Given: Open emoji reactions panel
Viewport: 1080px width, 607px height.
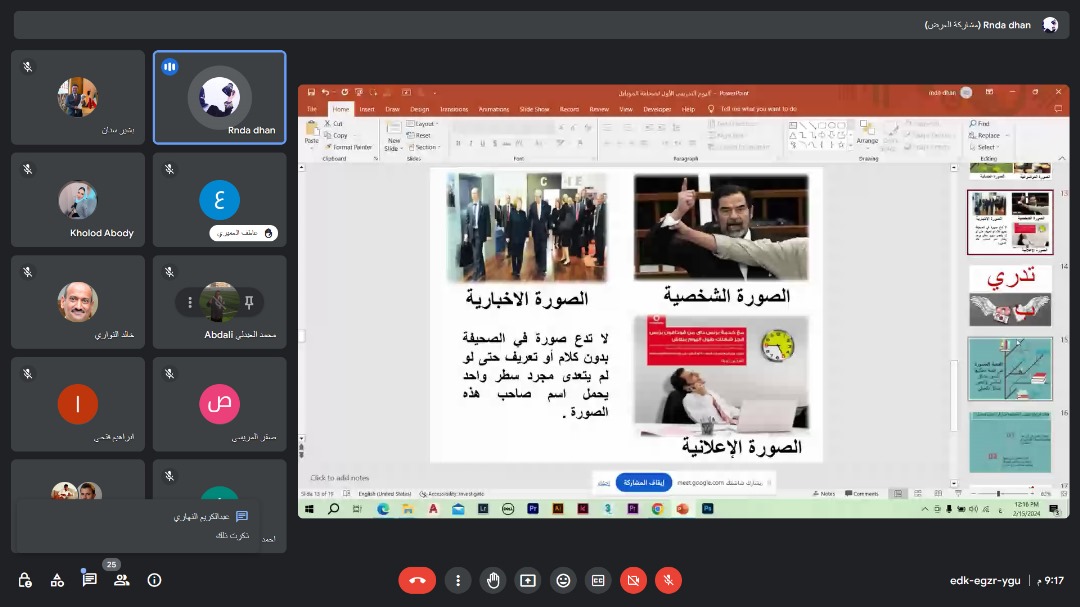Looking at the screenshot, I should (x=563, y=580).
